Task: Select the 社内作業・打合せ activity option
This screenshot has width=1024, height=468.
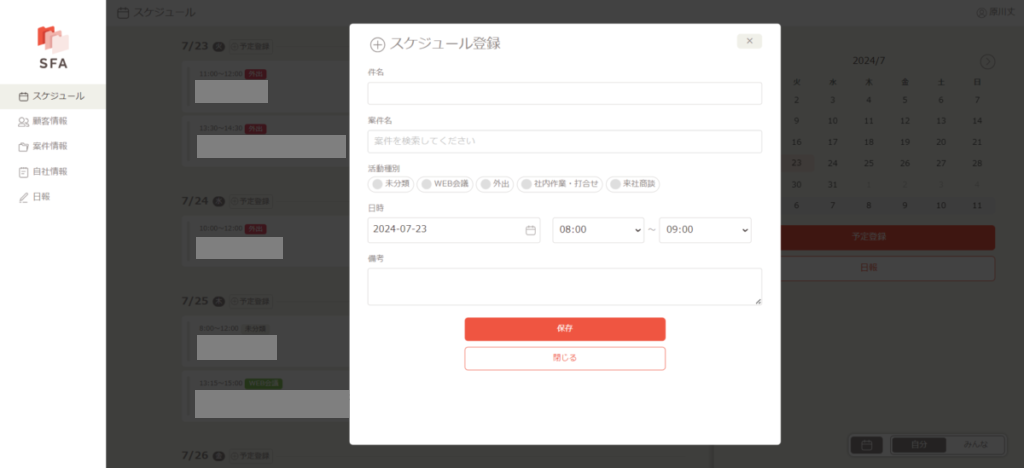Action: pos(560,184)
